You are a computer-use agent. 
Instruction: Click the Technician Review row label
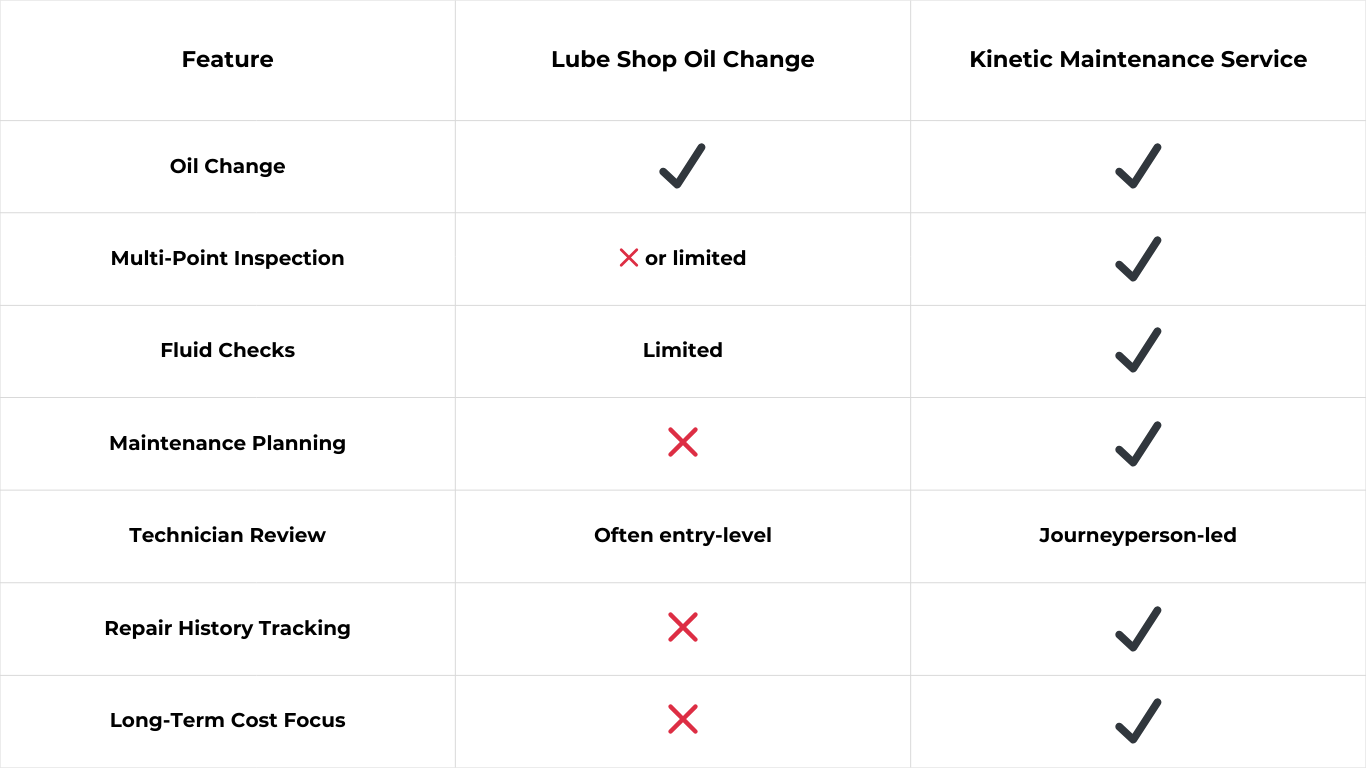click(227, 535)
